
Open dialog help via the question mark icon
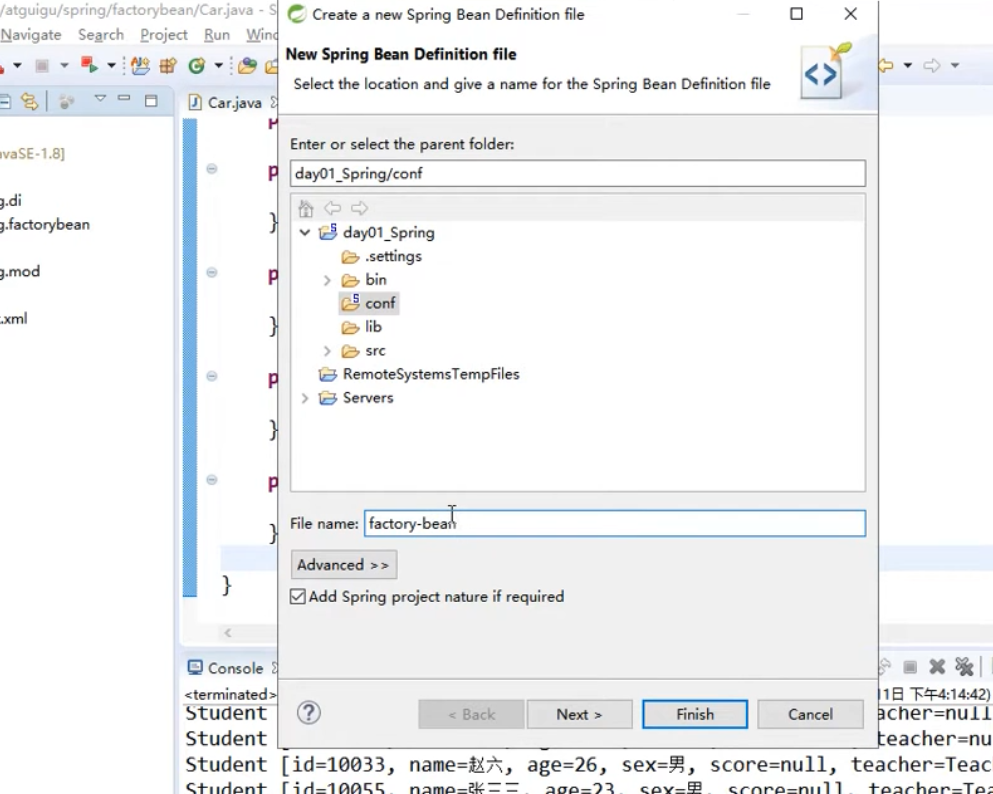(309, 713)
